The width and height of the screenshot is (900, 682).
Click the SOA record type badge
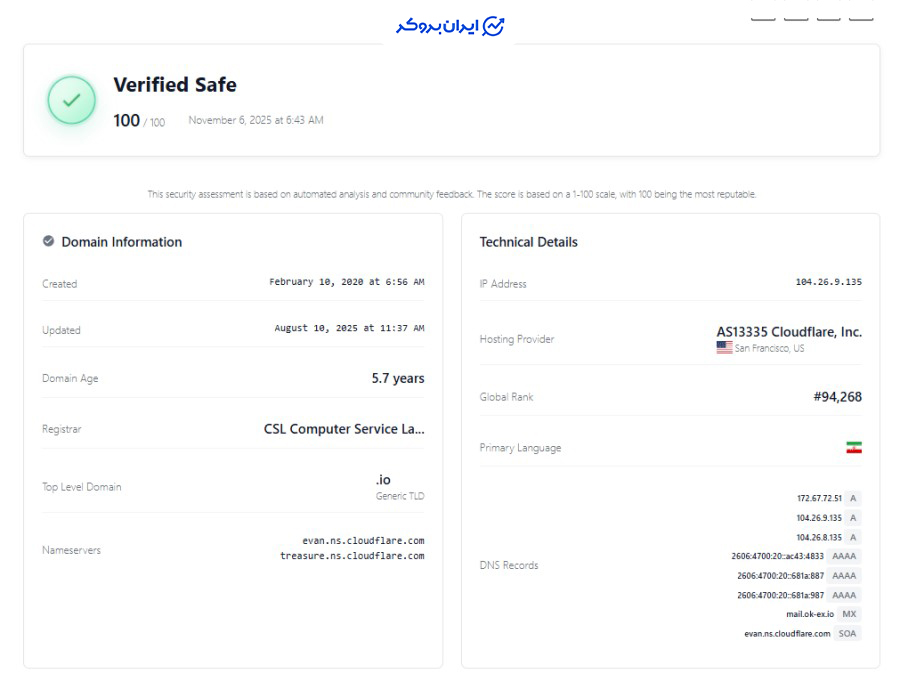[848, 633]
